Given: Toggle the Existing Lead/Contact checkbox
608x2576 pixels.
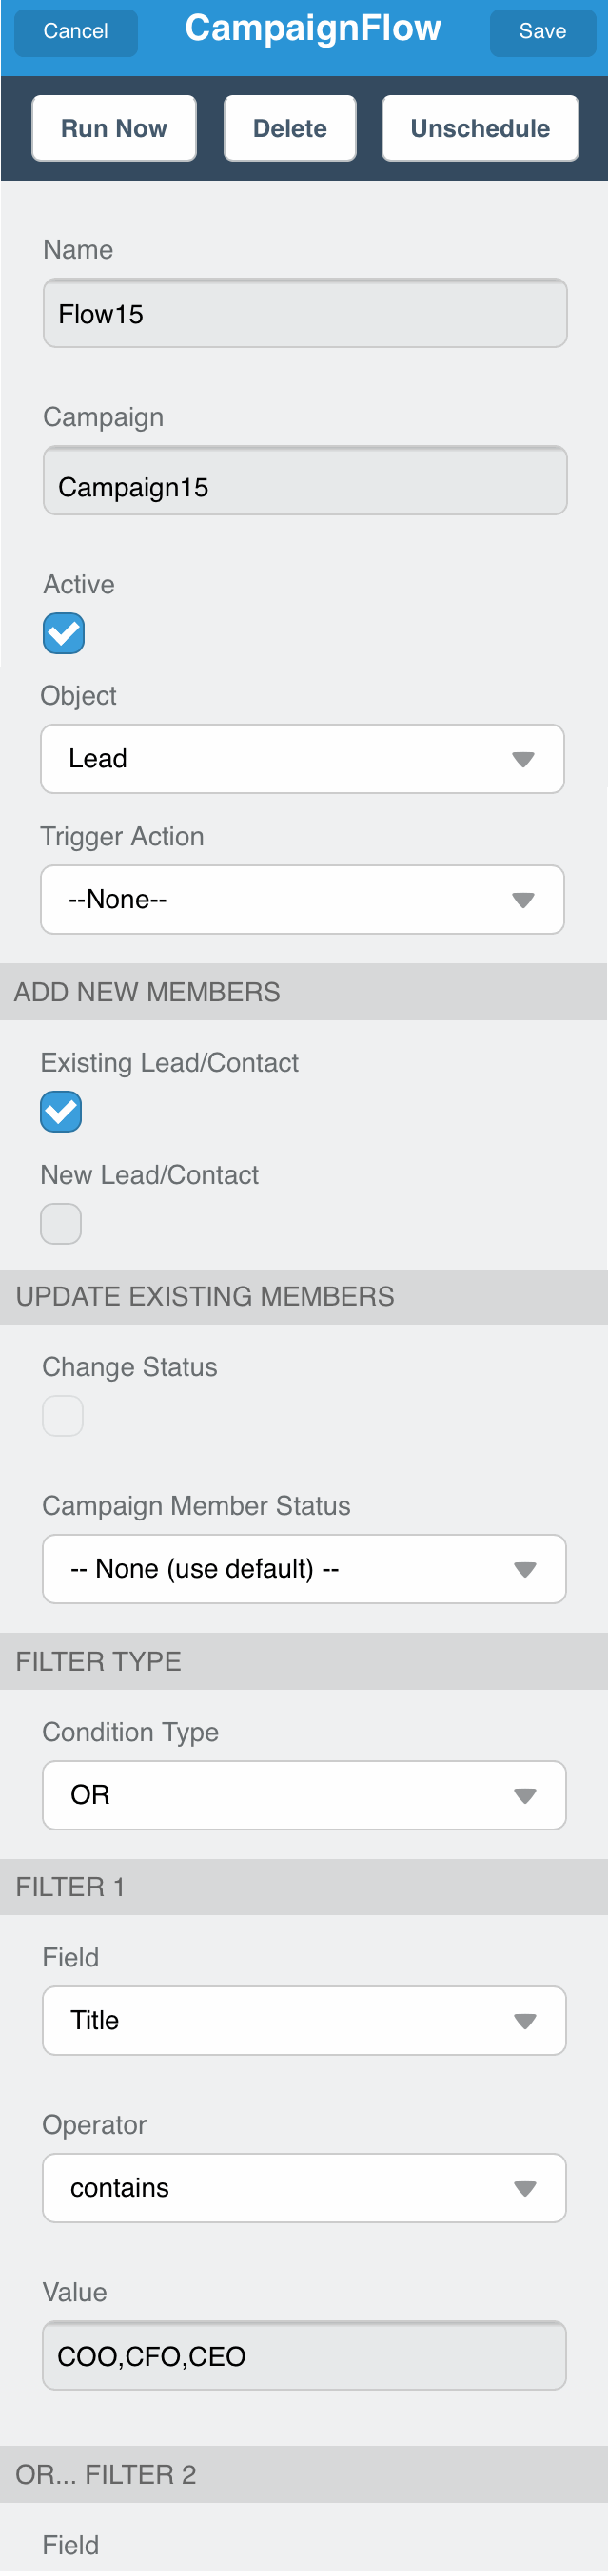Looking at the screenshot, I should (x=61, y=1111).
